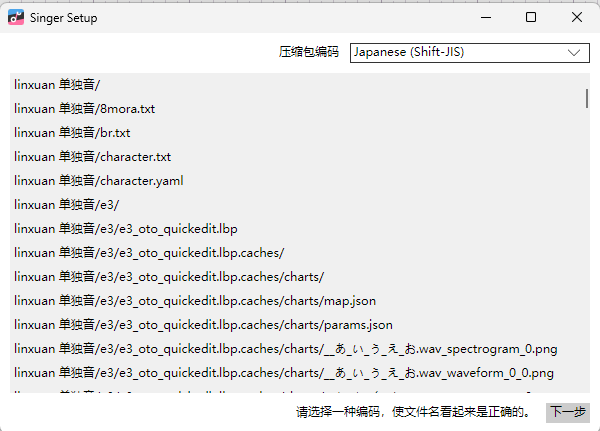Viewport: 600px width, 431px height.
Task: Select the character.txt file row
Action: (x=299, y=157)
